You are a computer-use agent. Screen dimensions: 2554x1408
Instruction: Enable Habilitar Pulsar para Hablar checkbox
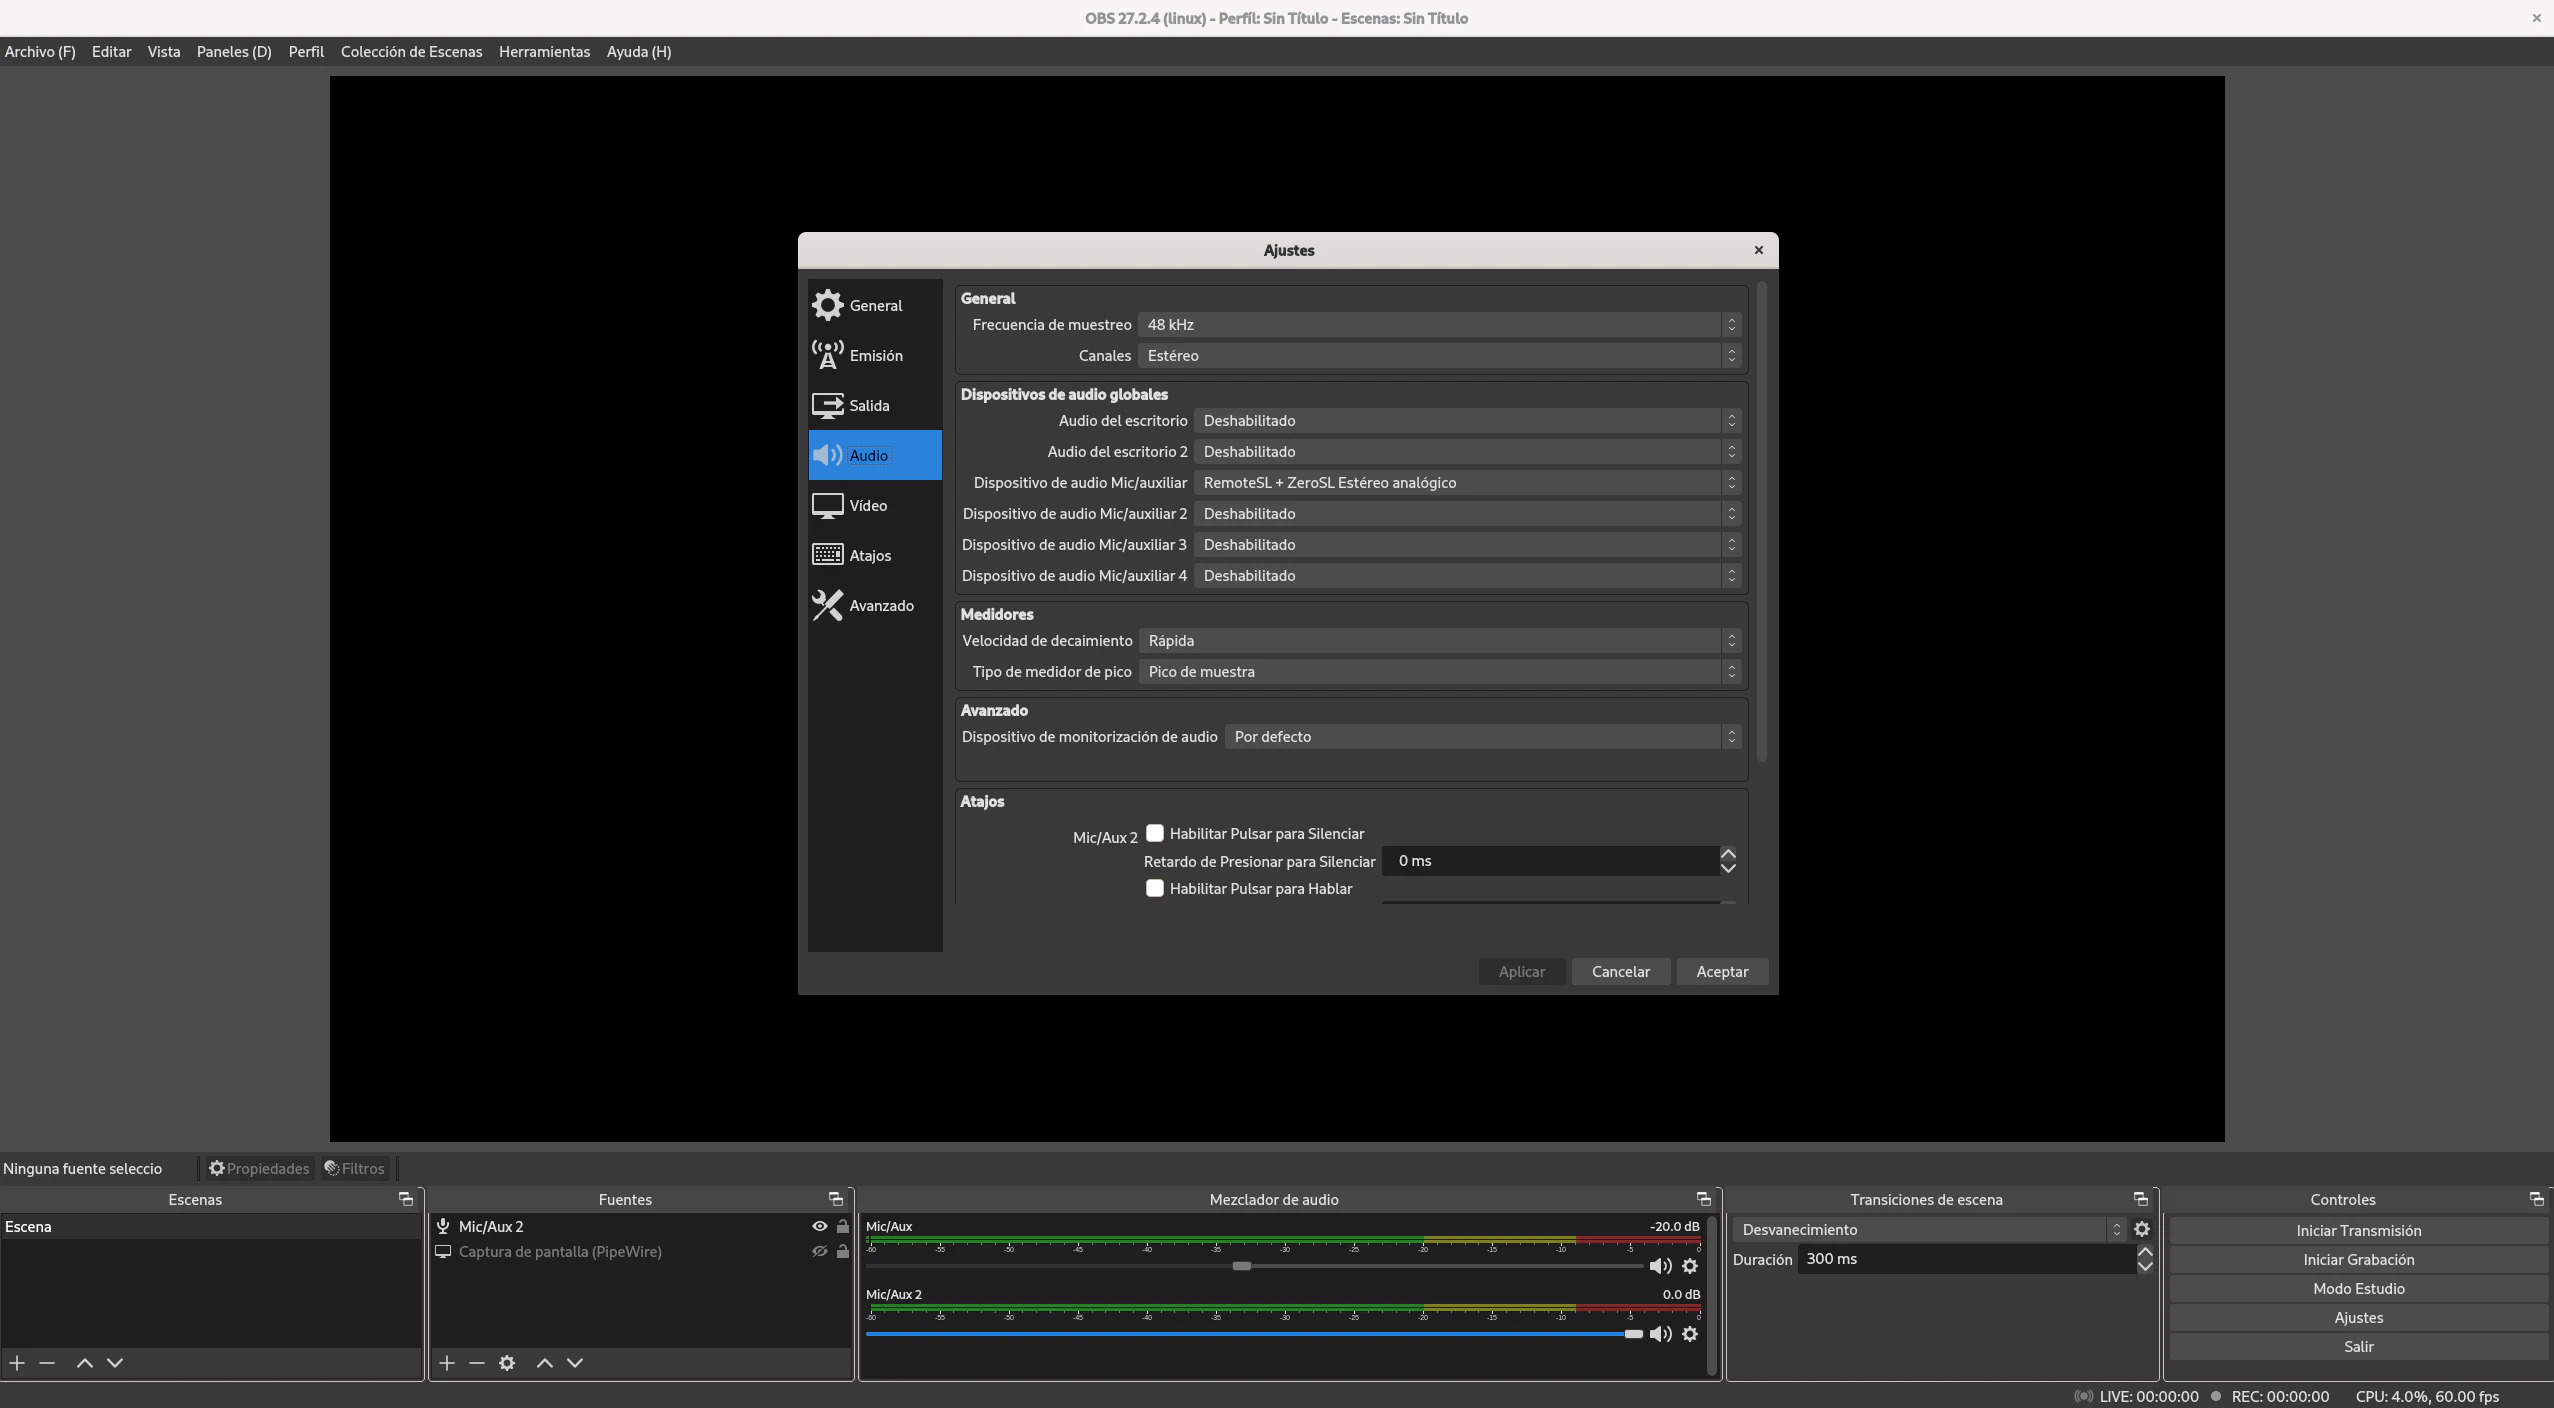coord(1155,888)
